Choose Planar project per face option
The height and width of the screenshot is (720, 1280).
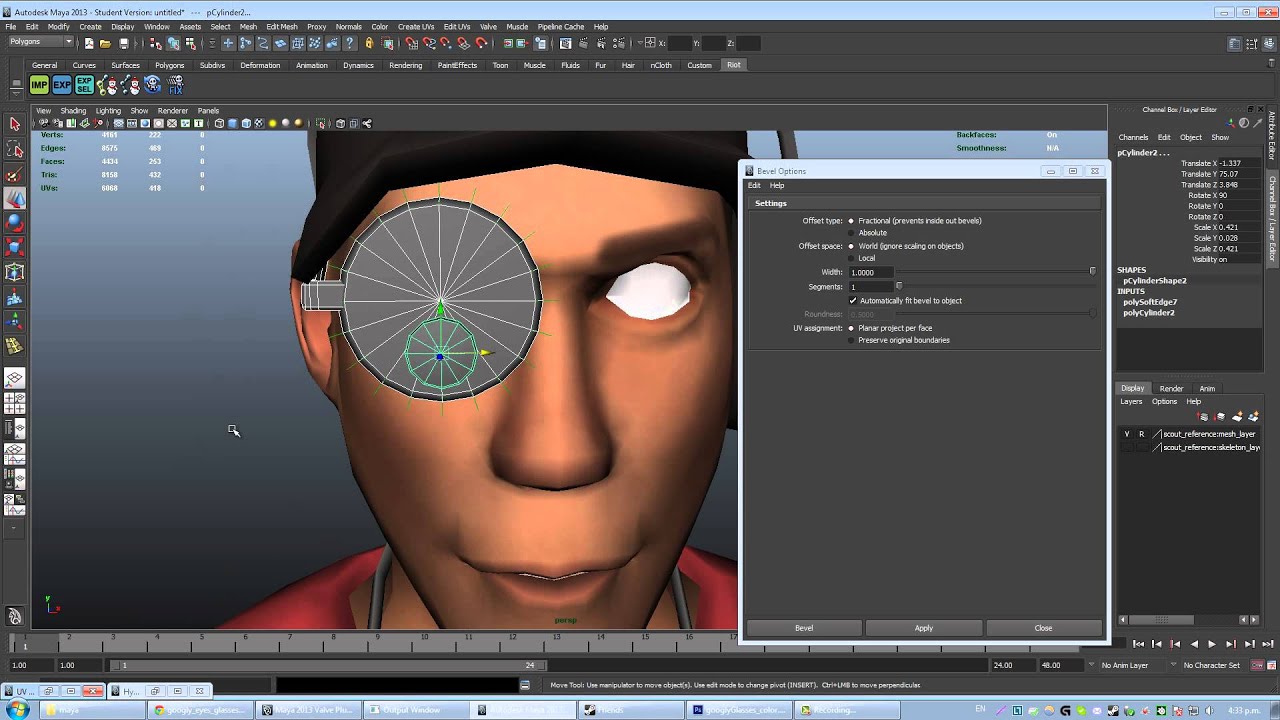pos(851,328)
